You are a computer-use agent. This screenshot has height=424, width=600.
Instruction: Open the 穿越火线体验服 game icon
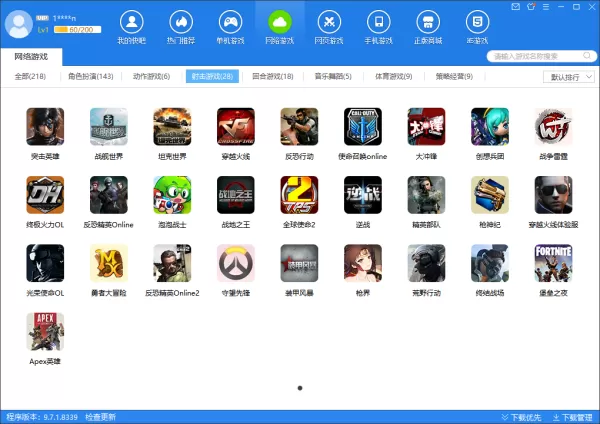click(553, 195)
